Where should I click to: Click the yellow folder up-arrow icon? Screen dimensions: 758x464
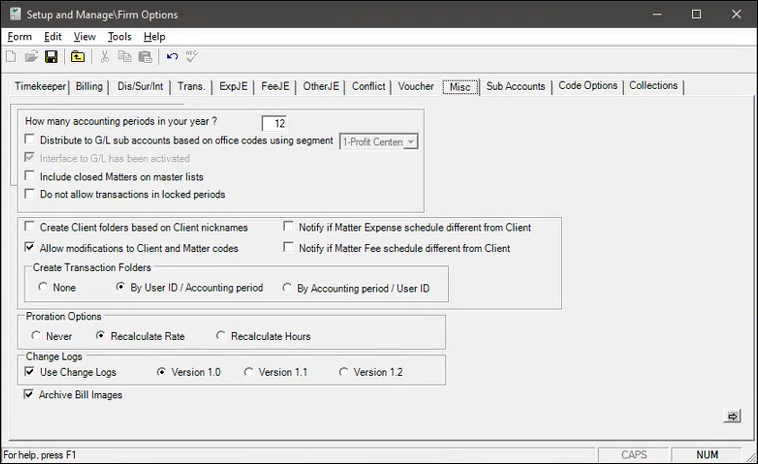78,57
